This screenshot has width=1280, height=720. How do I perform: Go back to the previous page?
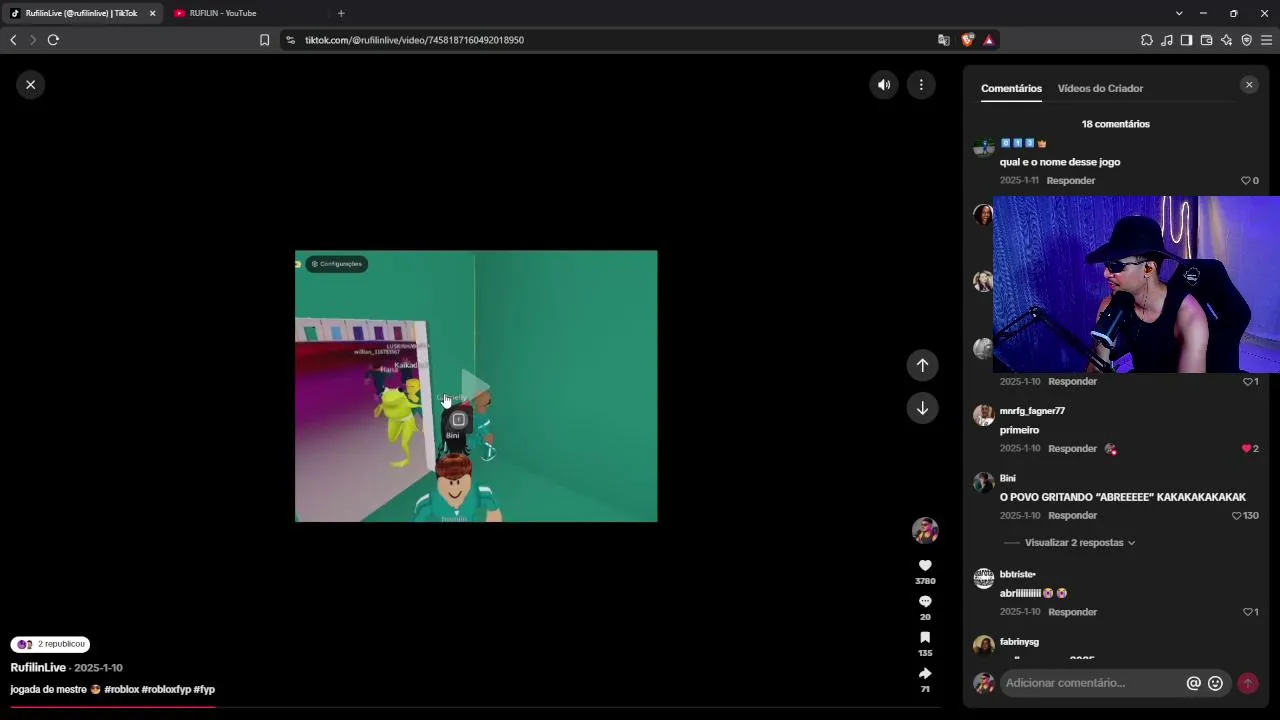tap(13, 40)
